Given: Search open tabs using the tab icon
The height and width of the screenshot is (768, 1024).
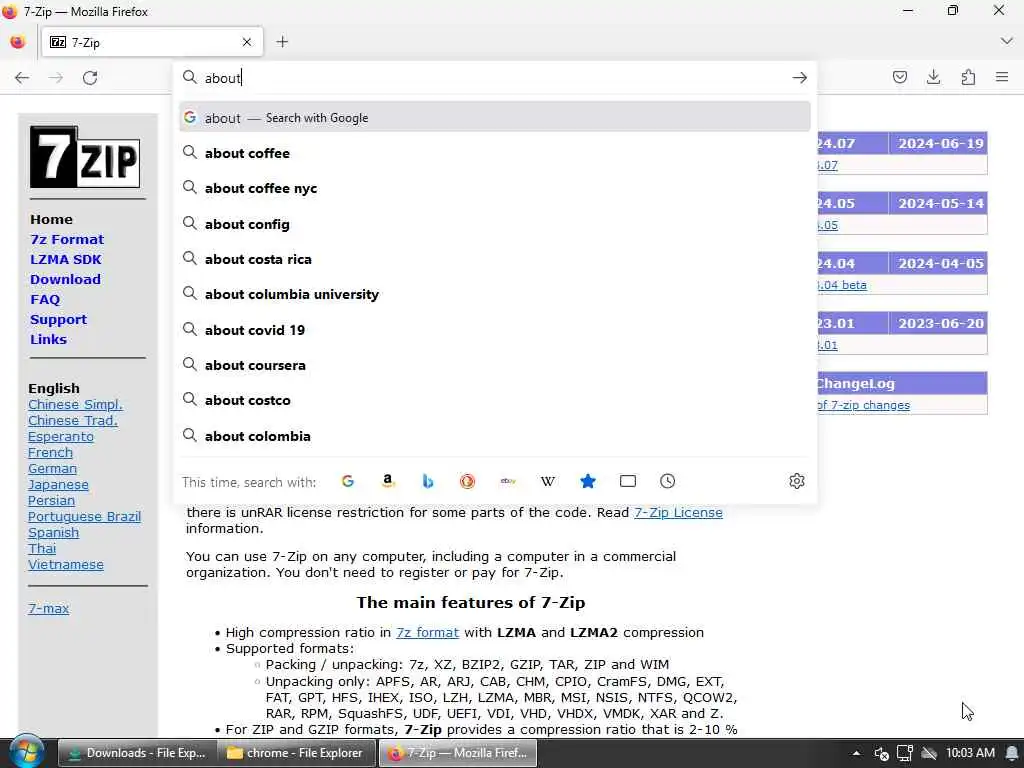Looking at the screenshot, I should (628, 481).
